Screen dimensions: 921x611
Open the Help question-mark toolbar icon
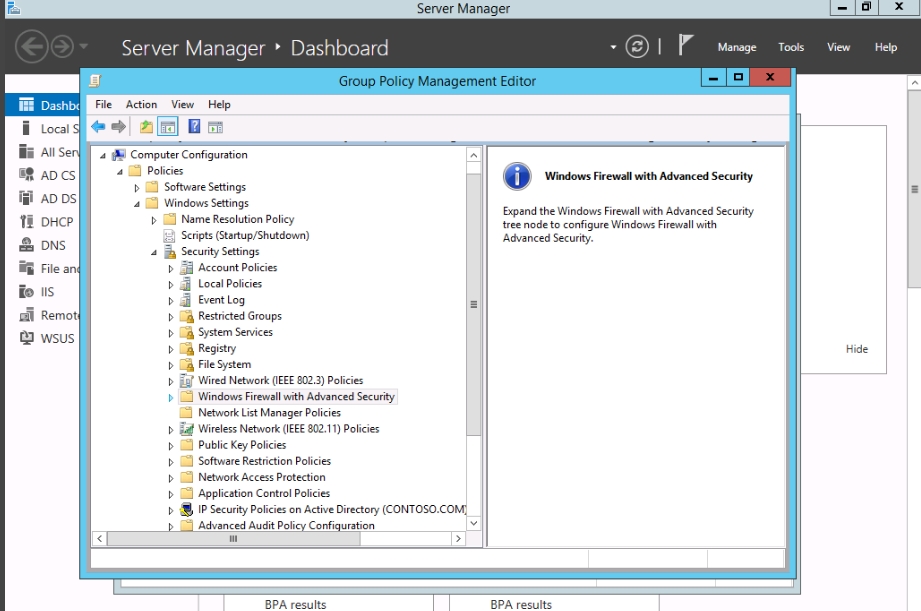194,126
